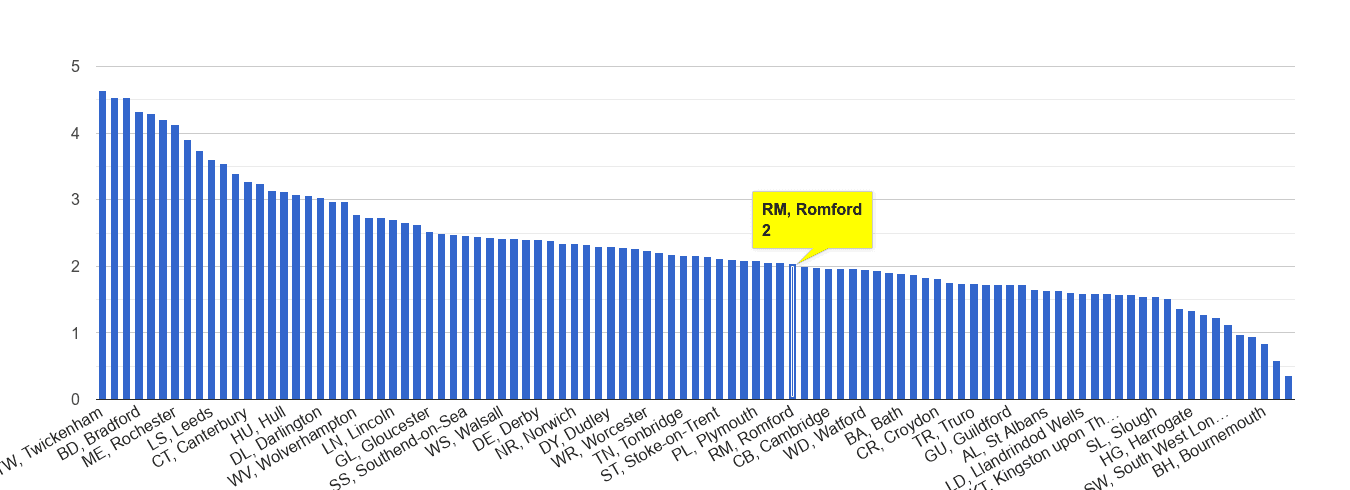
Task: Click the y-axis value 0
Action: point(75,399)
